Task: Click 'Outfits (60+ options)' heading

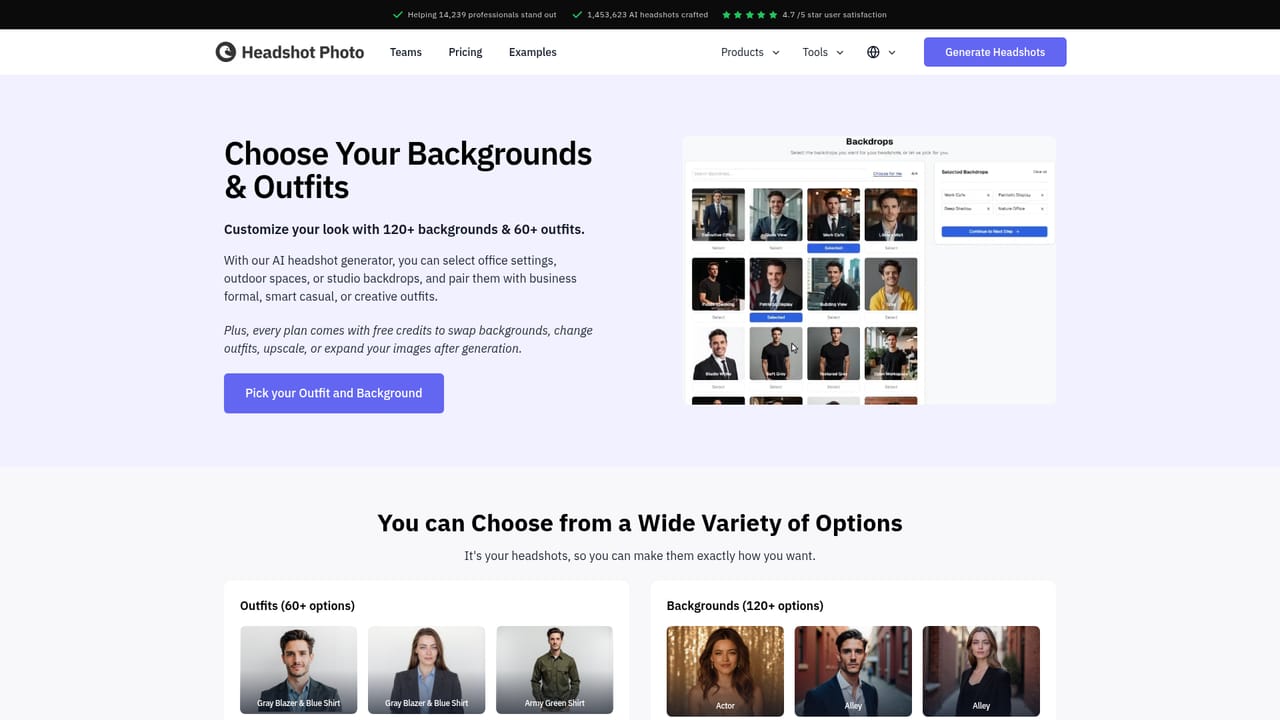Action: (297, 605)
